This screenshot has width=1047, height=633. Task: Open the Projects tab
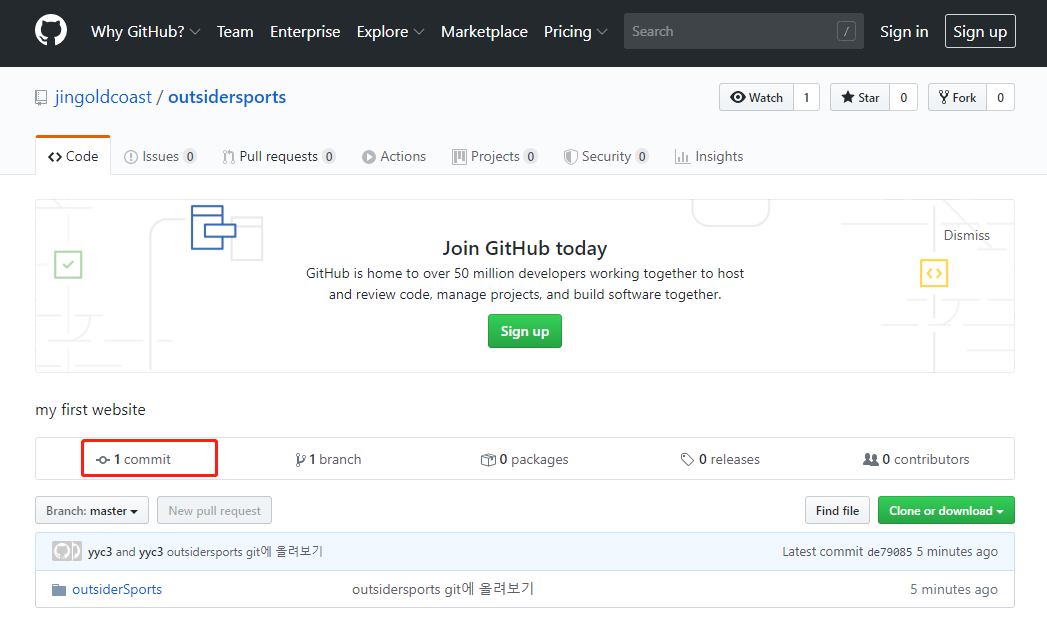[x=495, y=156]
